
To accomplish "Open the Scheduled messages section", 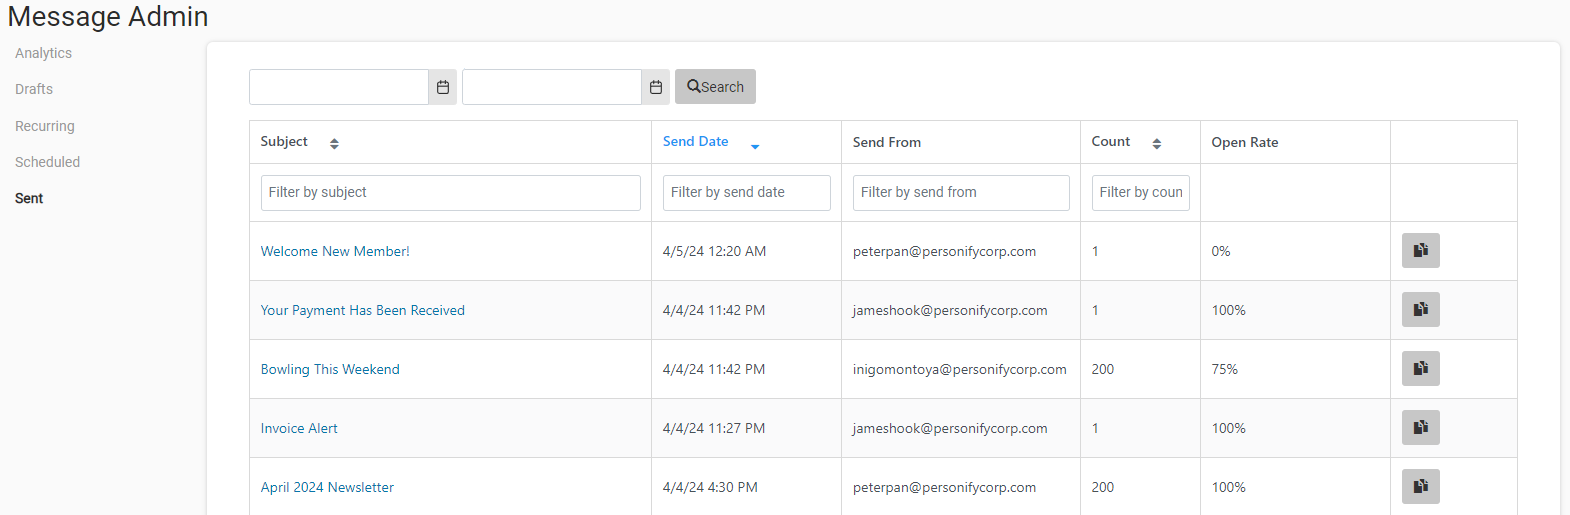I will (x=47, y=162).
